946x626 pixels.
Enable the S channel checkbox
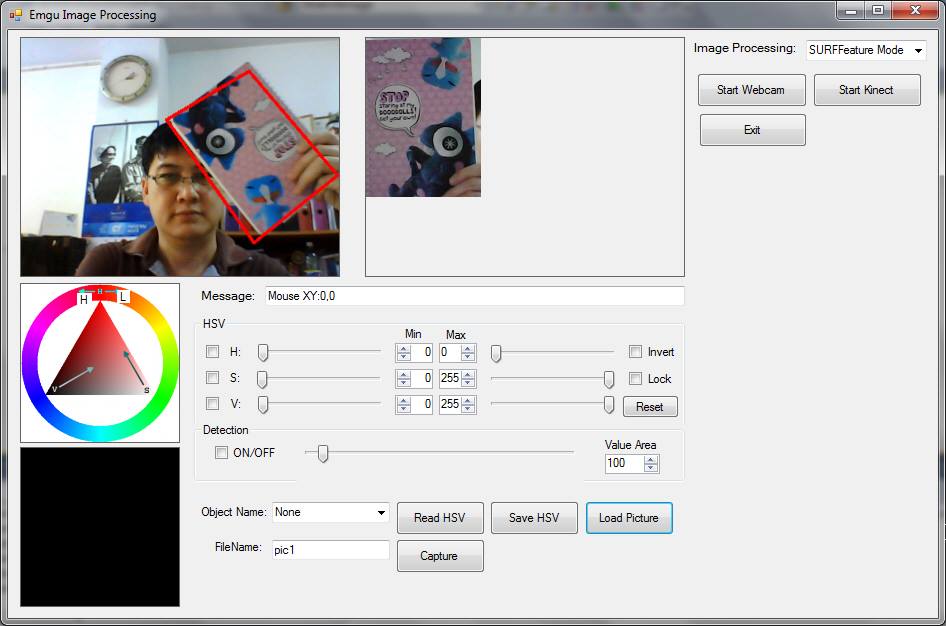[212, 378]
